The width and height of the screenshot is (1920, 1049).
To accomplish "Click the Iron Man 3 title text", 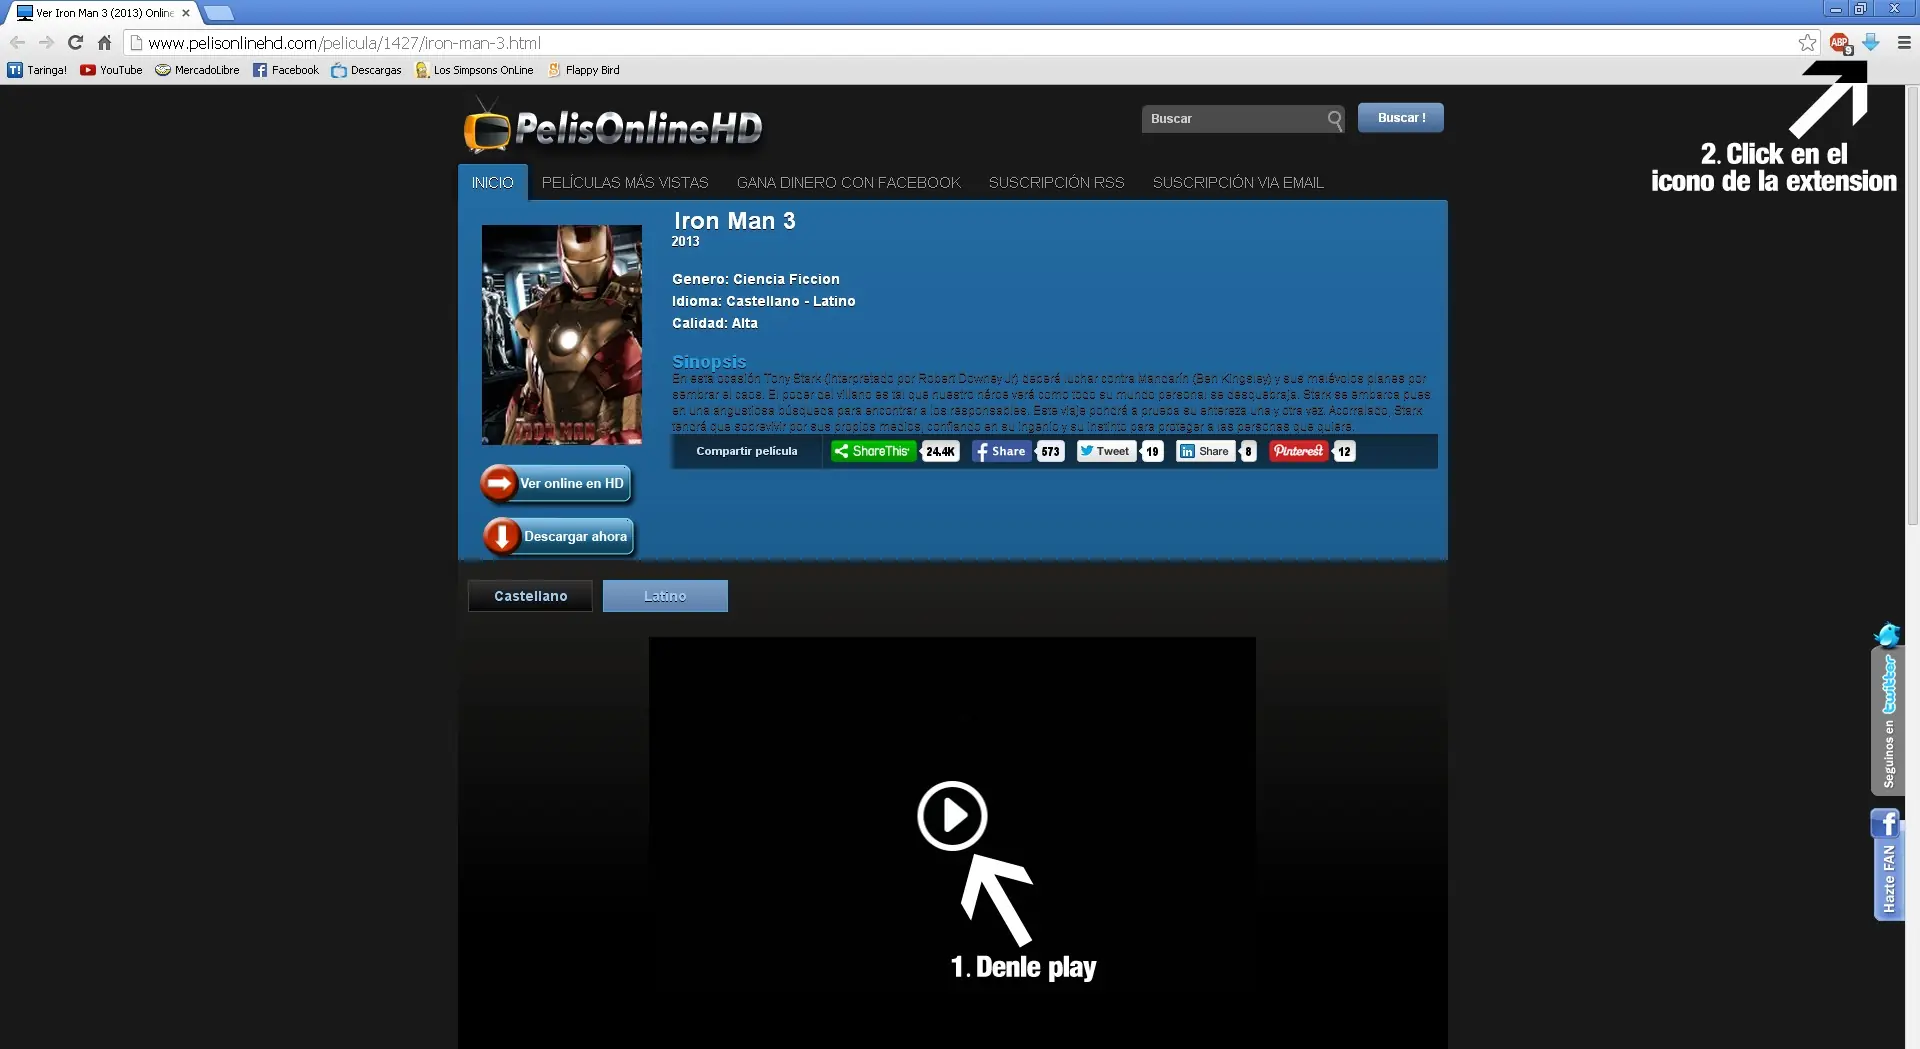I will pyautogui.click(x=735, y=221).
